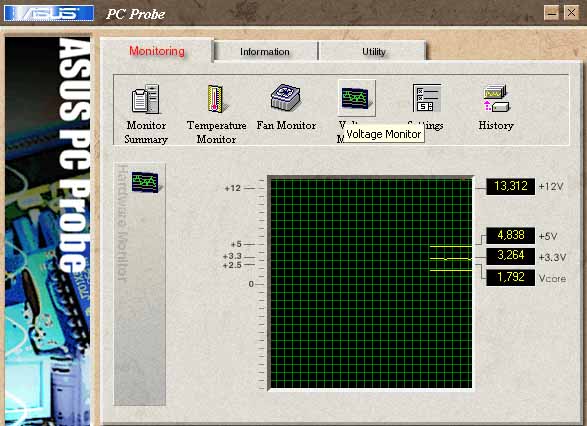Select the Voltage Monitor graph icon
Image resolution: width=587 pixels, height=426 pixels.
[356, 98]
